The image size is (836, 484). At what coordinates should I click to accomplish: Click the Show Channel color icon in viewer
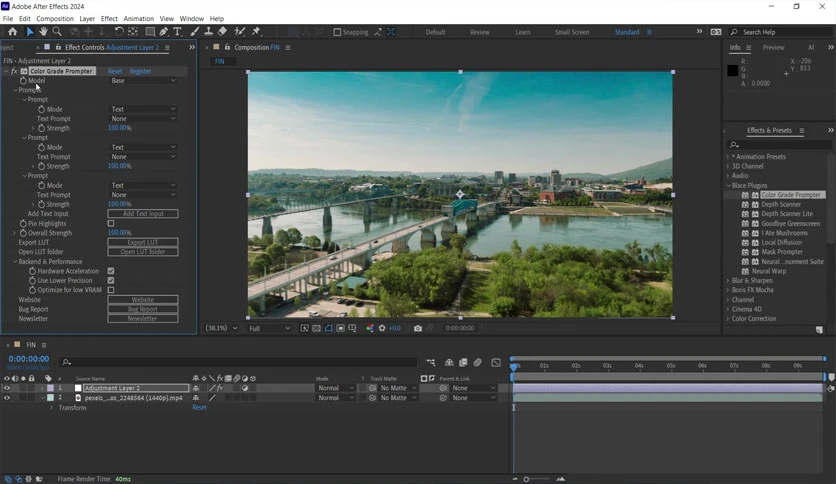pos(369,328)
